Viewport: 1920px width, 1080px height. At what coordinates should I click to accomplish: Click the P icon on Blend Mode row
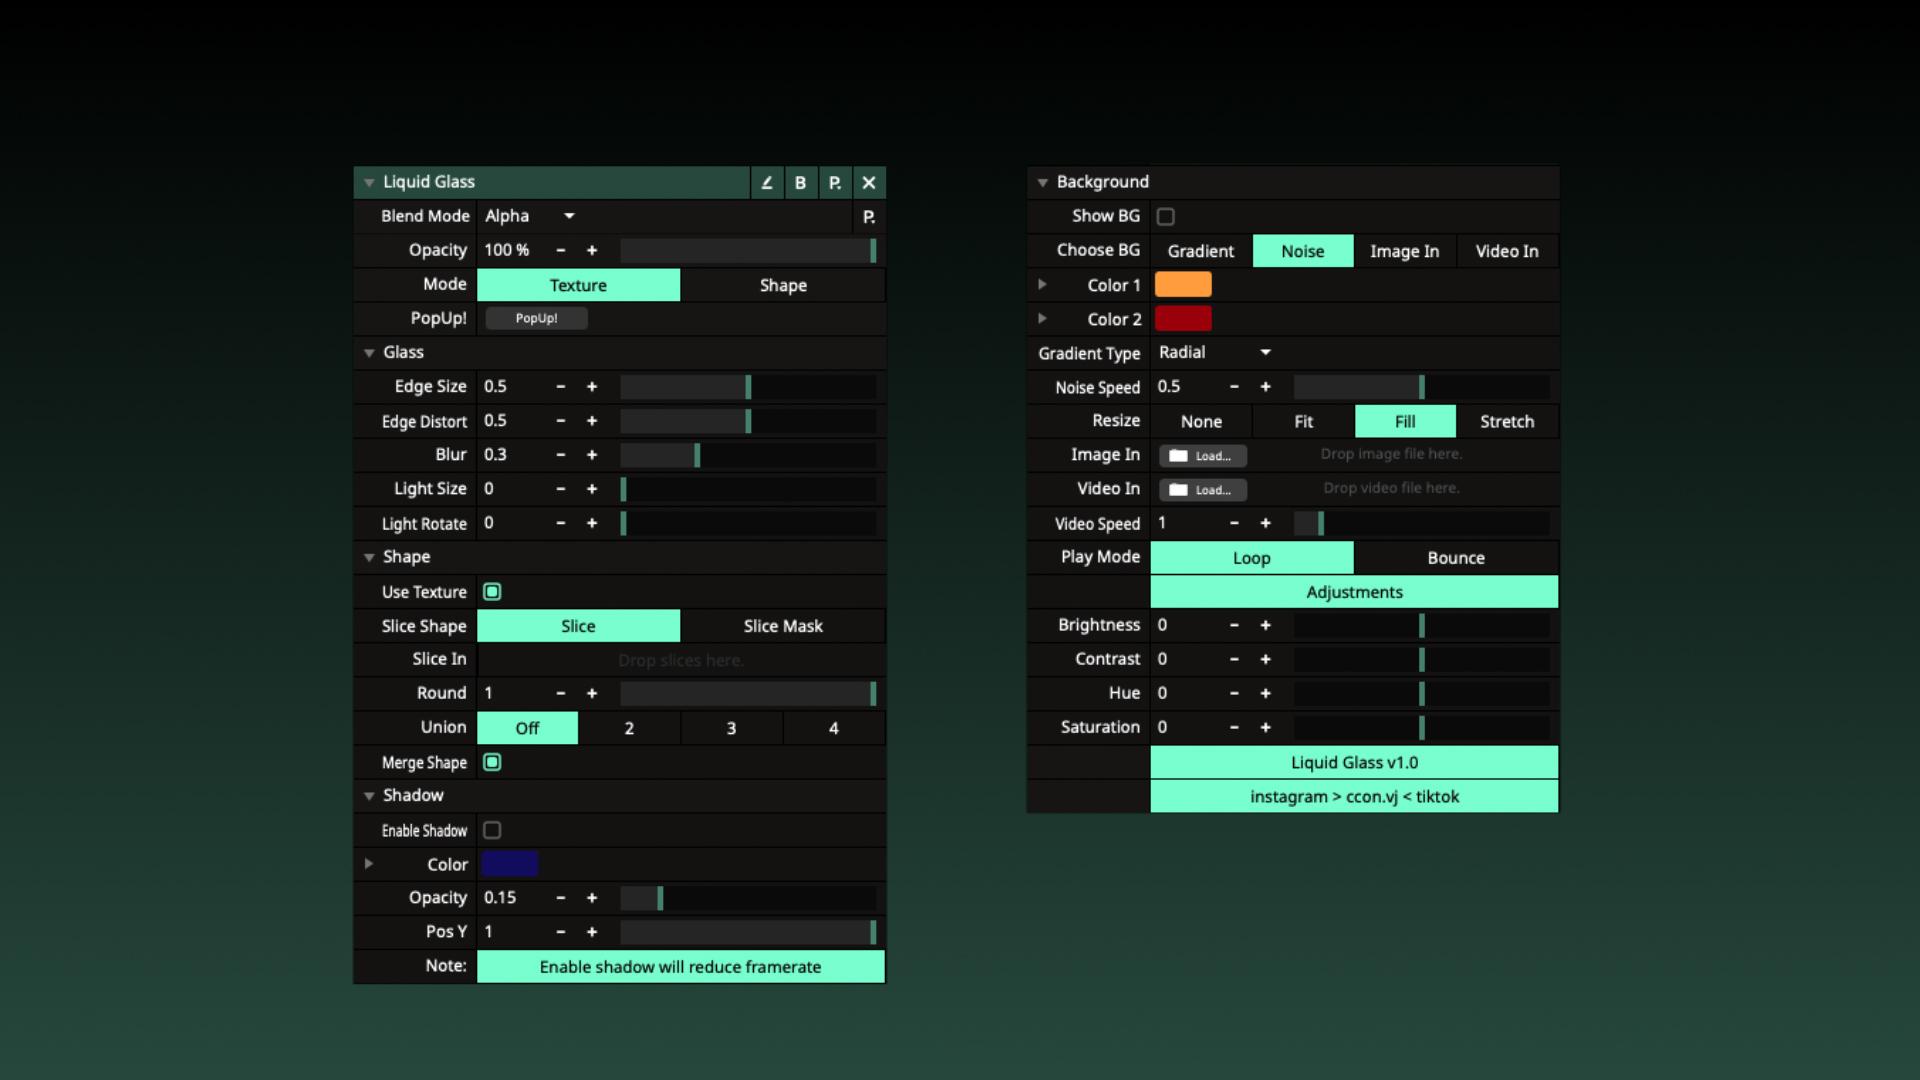(x=868, y=217)
